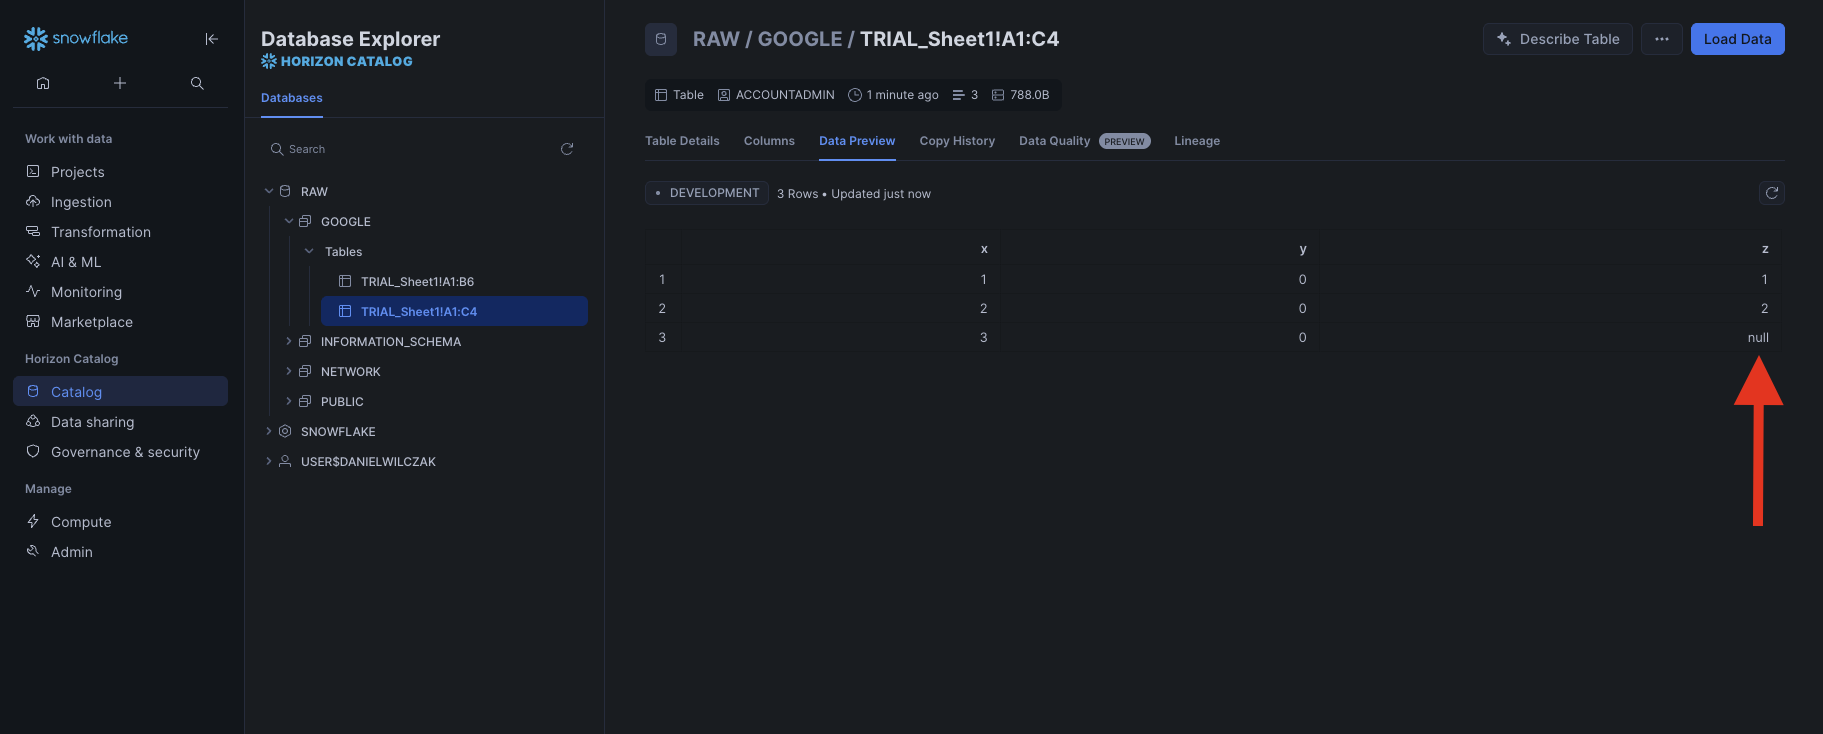Open the more options ellipsis menu
Screen dimensions: 1823x734
click(x=1661, y=39)
